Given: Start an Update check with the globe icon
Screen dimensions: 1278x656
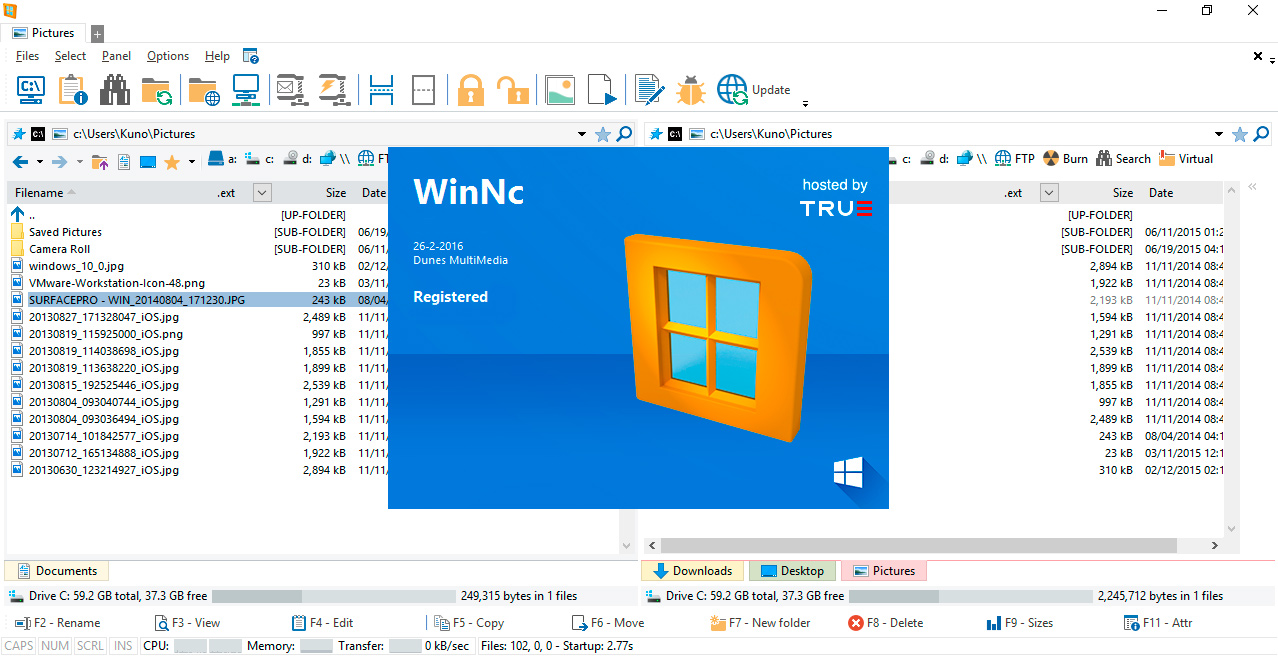Looking at the screenshot, I should [x=733, y=89].
